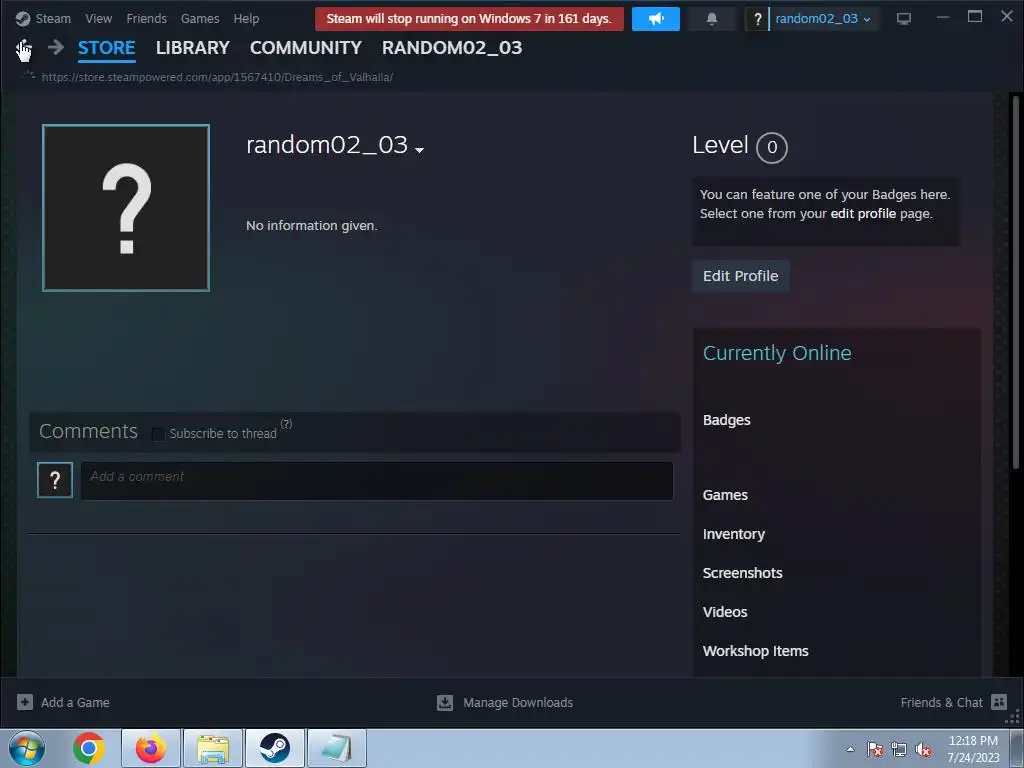Click the store URL address text
Image resolution: width=1024 pixels, height=768 pixels.
217,77
